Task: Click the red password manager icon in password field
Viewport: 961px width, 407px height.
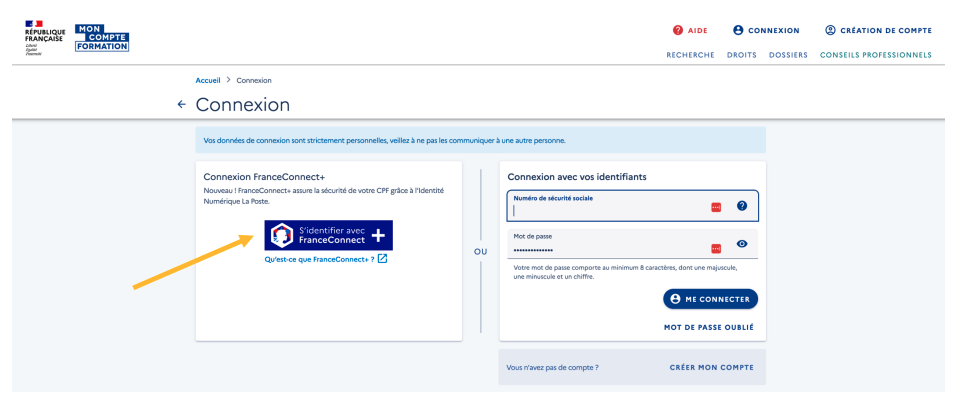Action: click(x=716, y=248)
